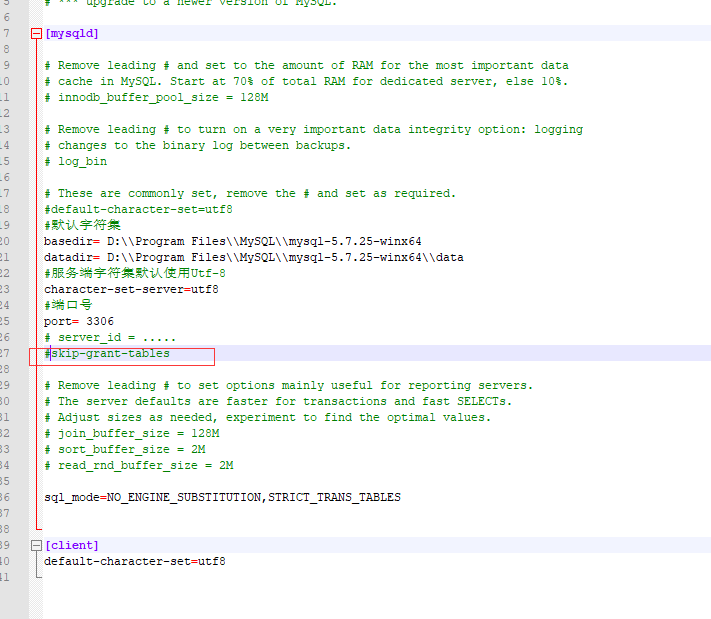
Task: Click the 'character-set-server=utf8' line
Action: 131,289
